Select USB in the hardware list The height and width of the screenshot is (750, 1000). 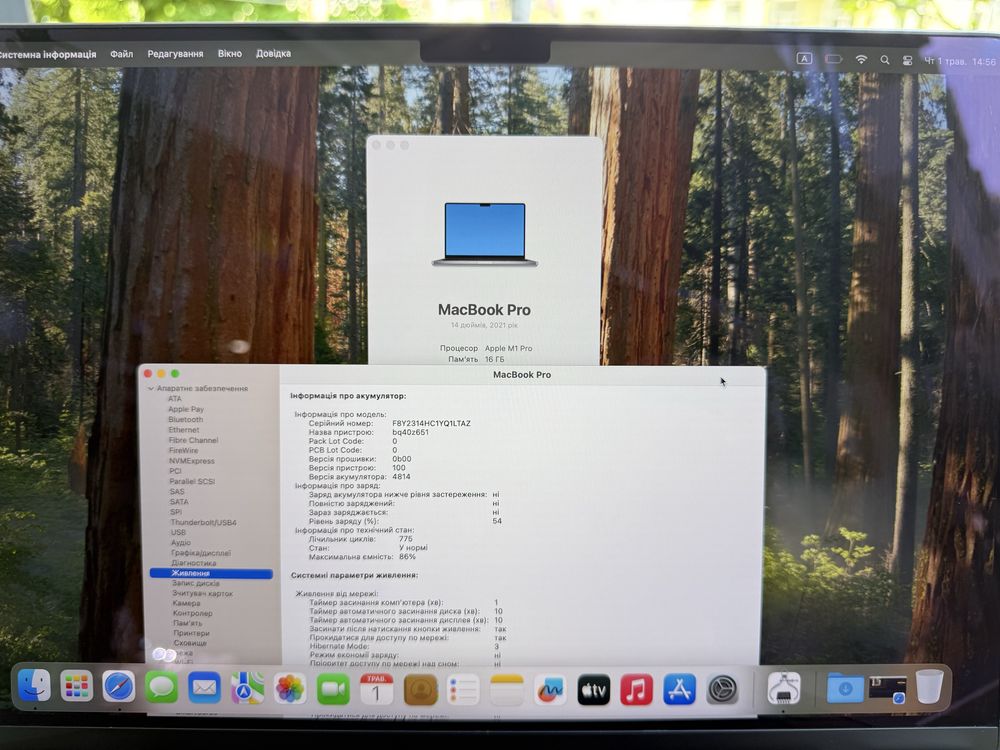pos(178,532)
